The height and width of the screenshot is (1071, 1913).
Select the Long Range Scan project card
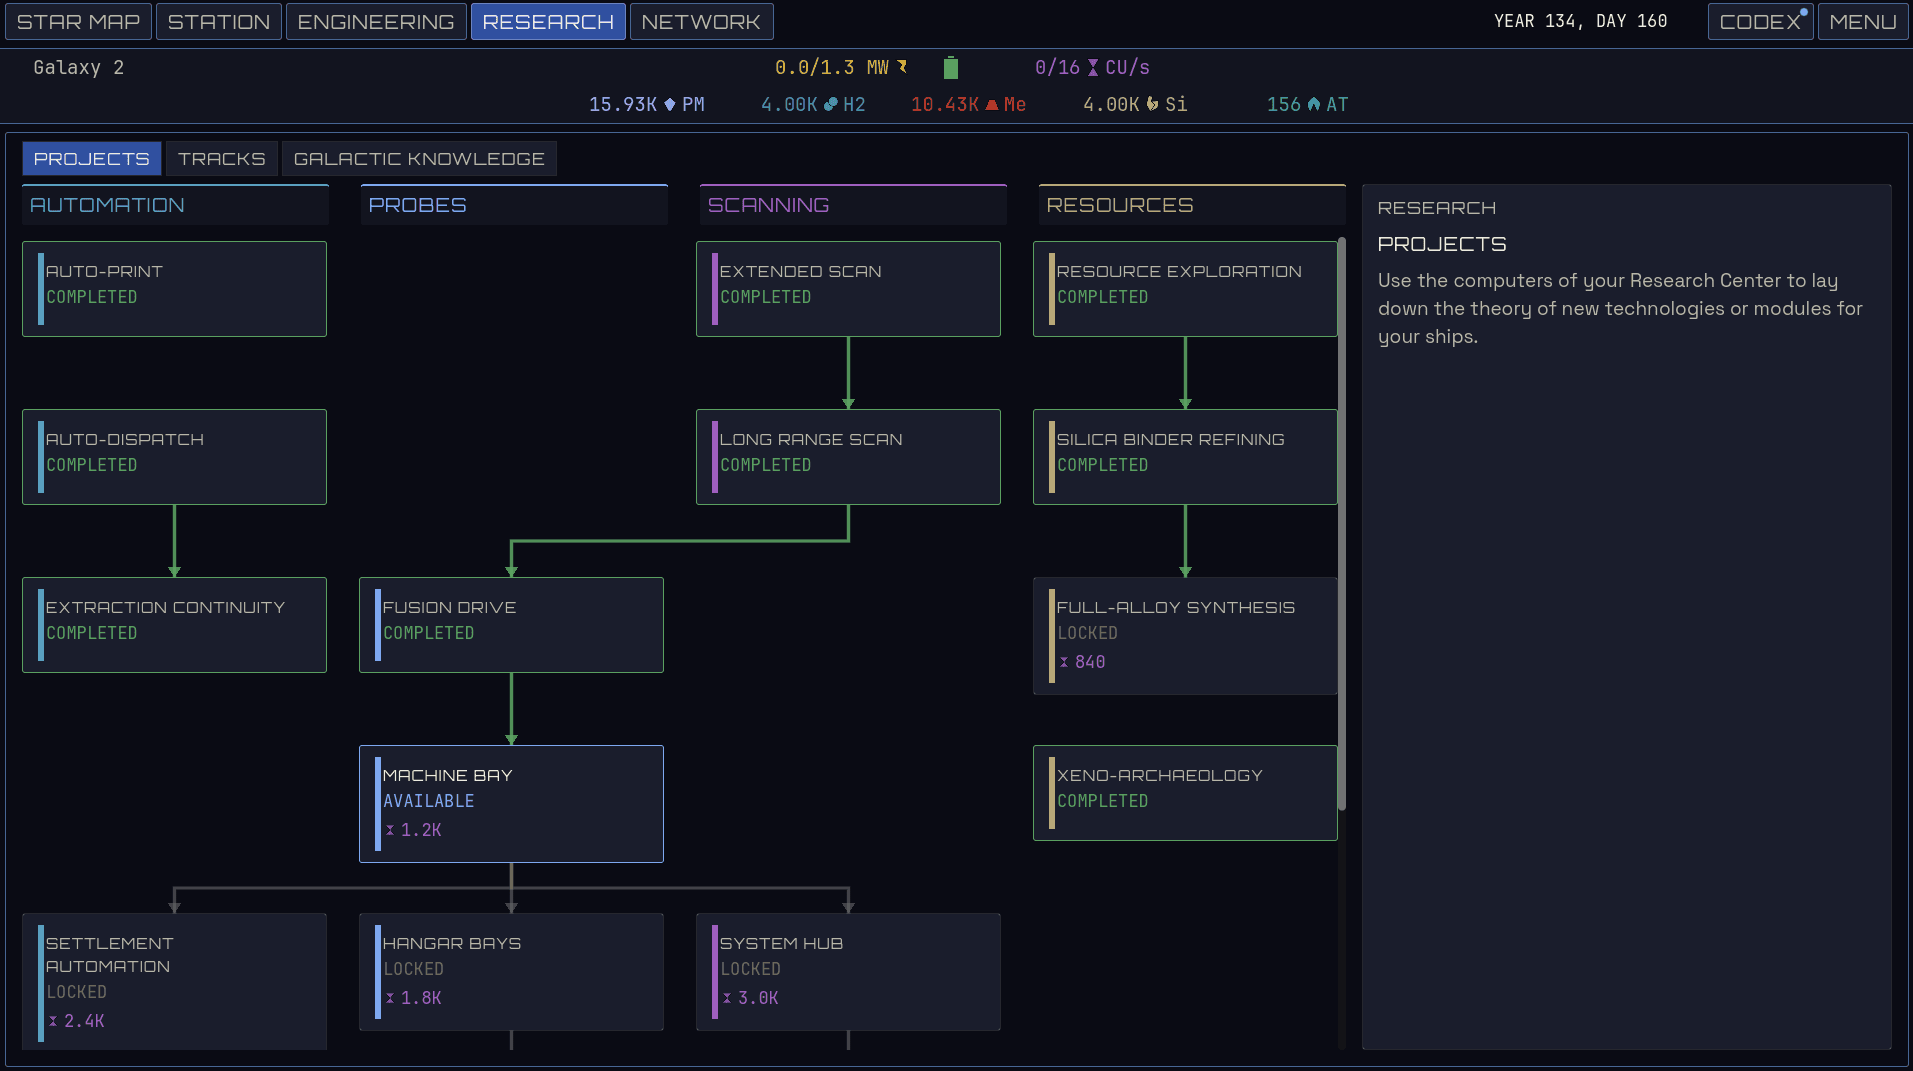[x=848, y=457]
